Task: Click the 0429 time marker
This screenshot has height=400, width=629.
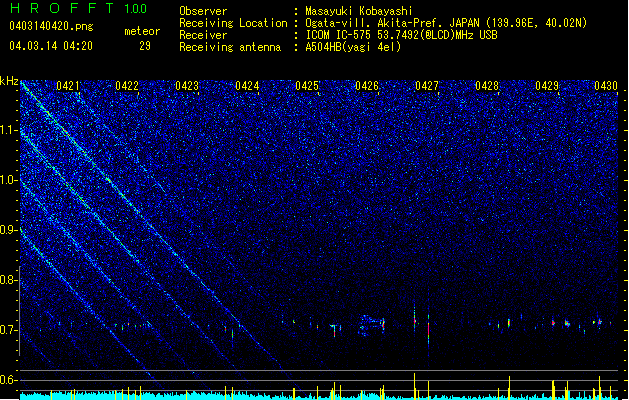Action: pos(547,86)
